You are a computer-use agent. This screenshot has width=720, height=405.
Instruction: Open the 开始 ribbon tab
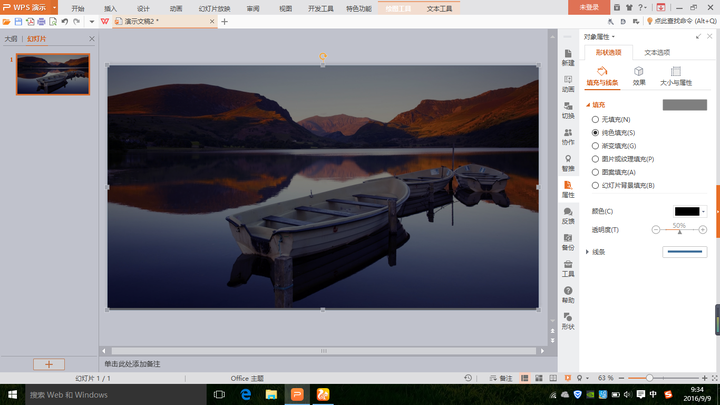[x=78, y=8]
